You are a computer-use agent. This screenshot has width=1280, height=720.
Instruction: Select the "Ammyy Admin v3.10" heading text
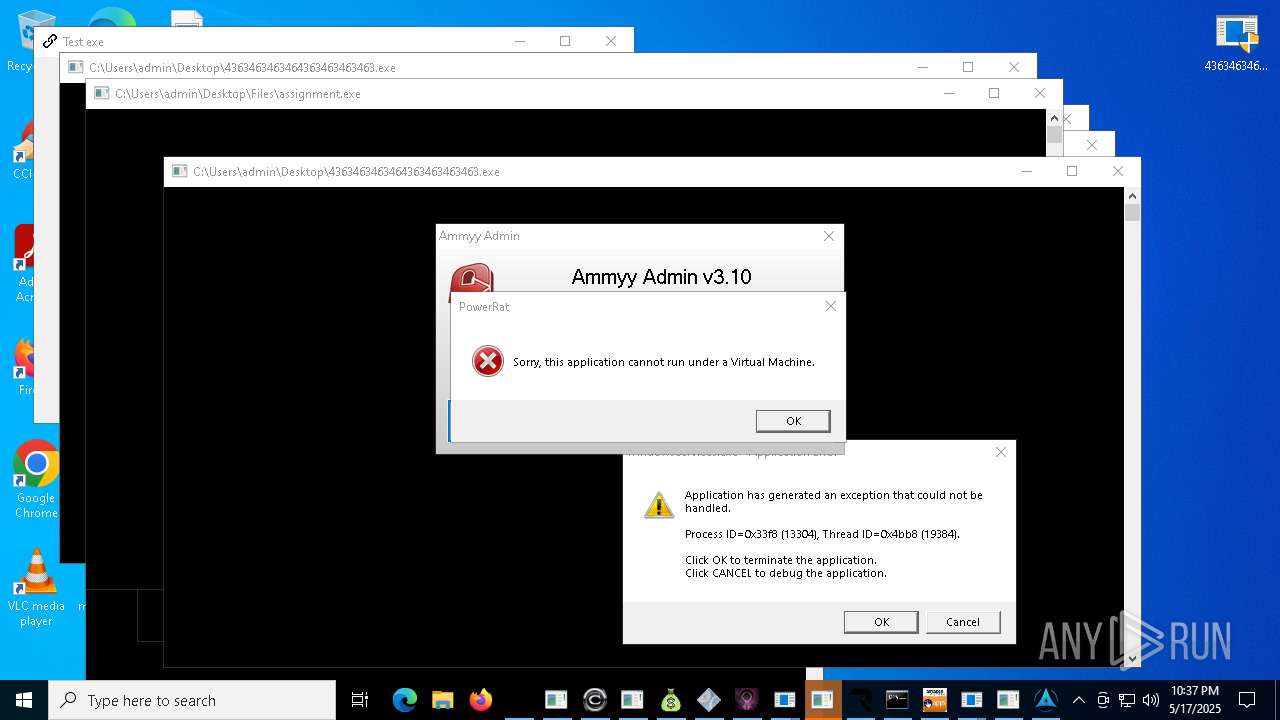[x=661, y=277]
